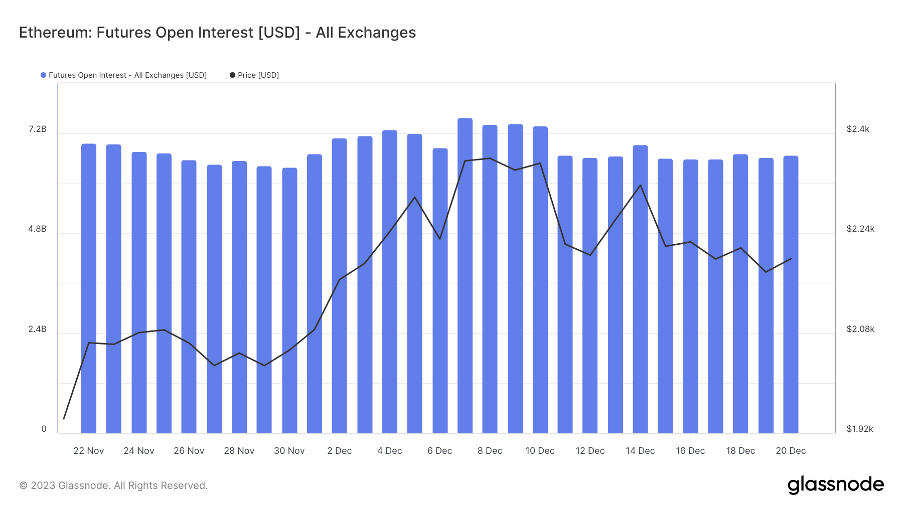Click the glassnode logo
The height and width of the screenshot is (508, 904).
835,484
